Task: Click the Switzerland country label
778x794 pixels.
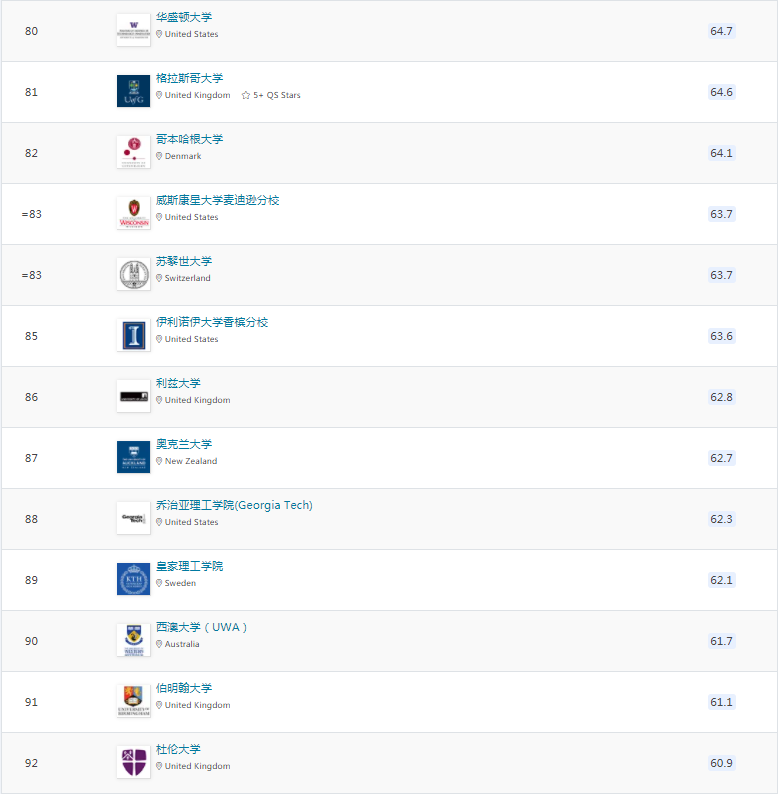Action: [187, 278]
